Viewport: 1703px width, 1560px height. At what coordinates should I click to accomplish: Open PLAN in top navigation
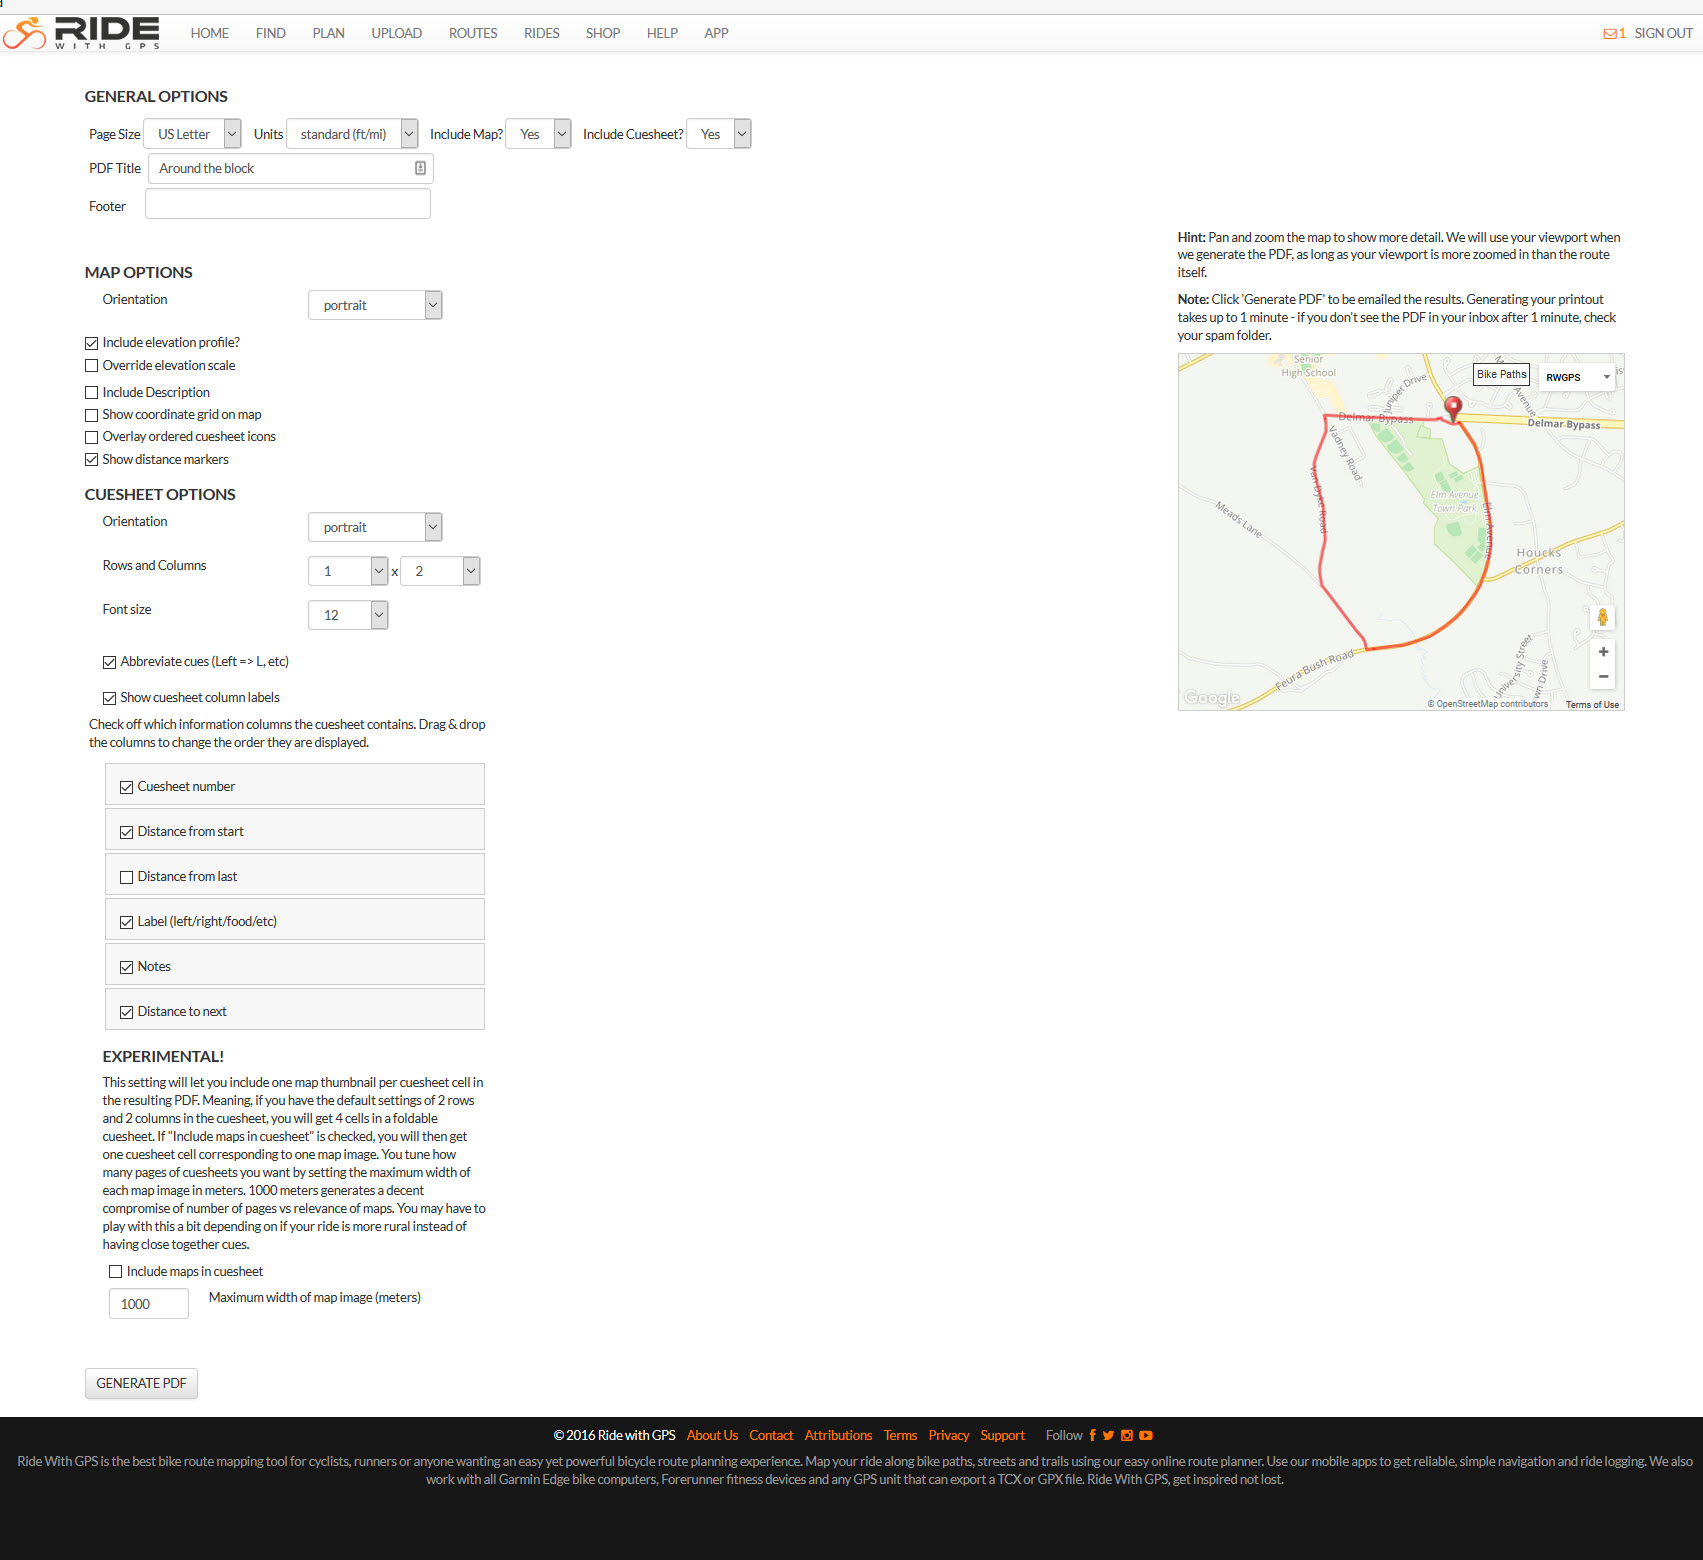[x=329, y=33]
